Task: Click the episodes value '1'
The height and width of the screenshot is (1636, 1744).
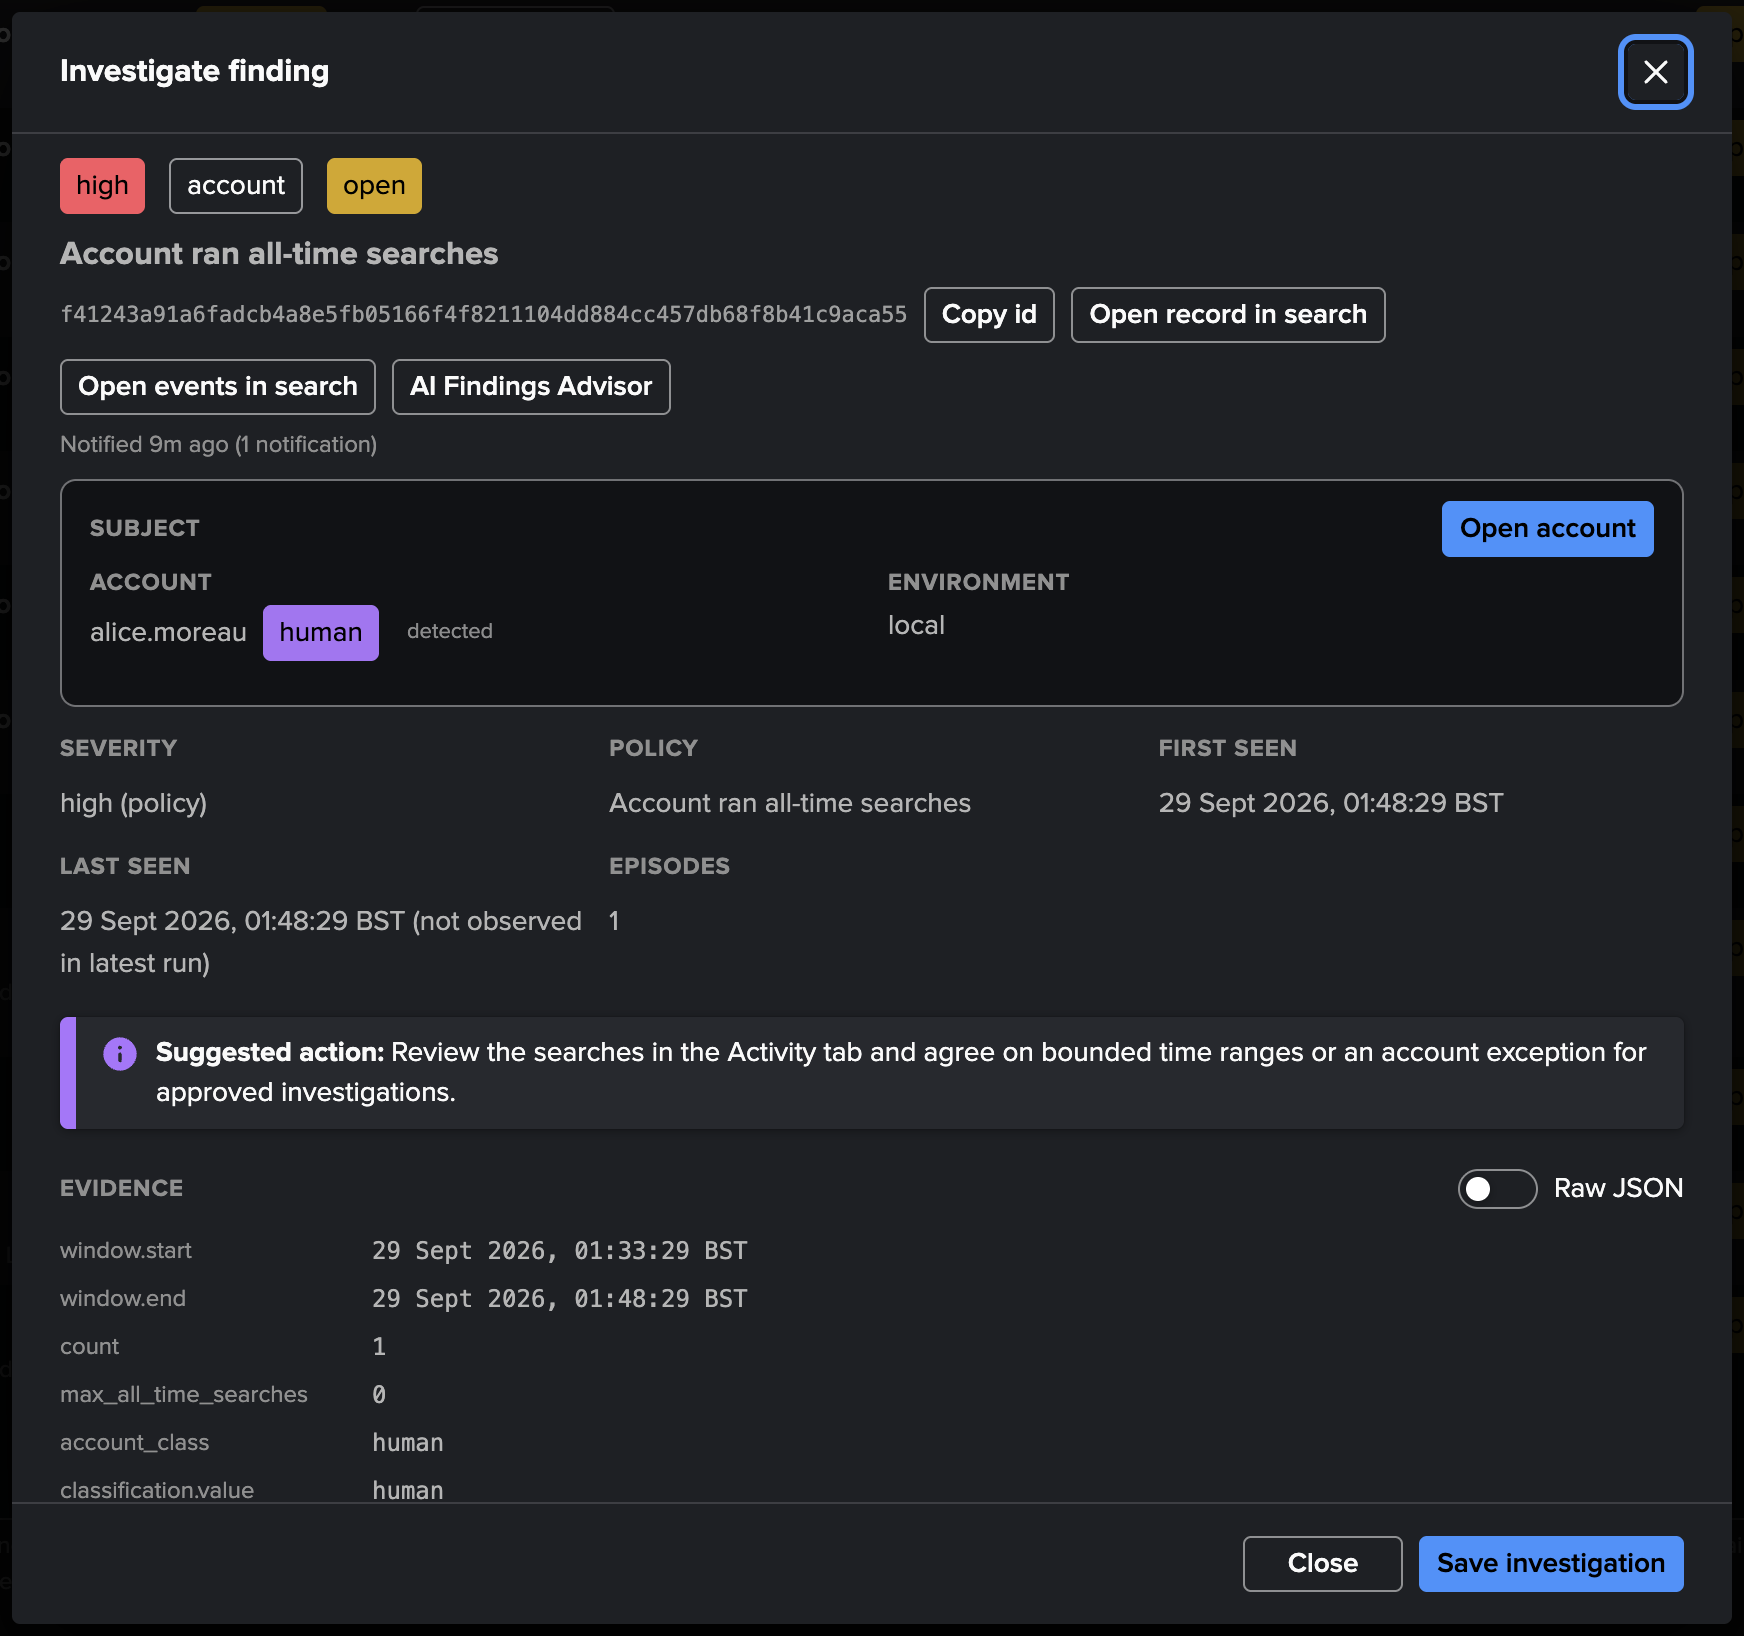Action: coord(614,922)
